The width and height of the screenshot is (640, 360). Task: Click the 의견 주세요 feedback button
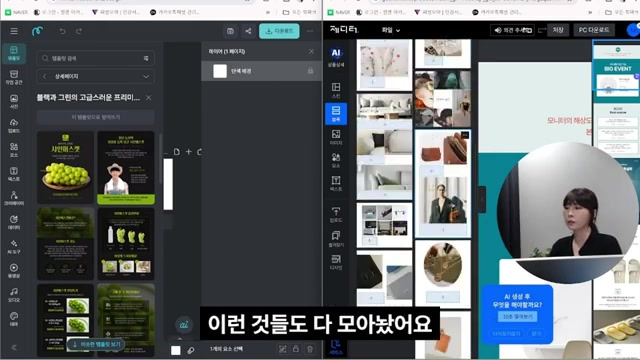(513, 30)
